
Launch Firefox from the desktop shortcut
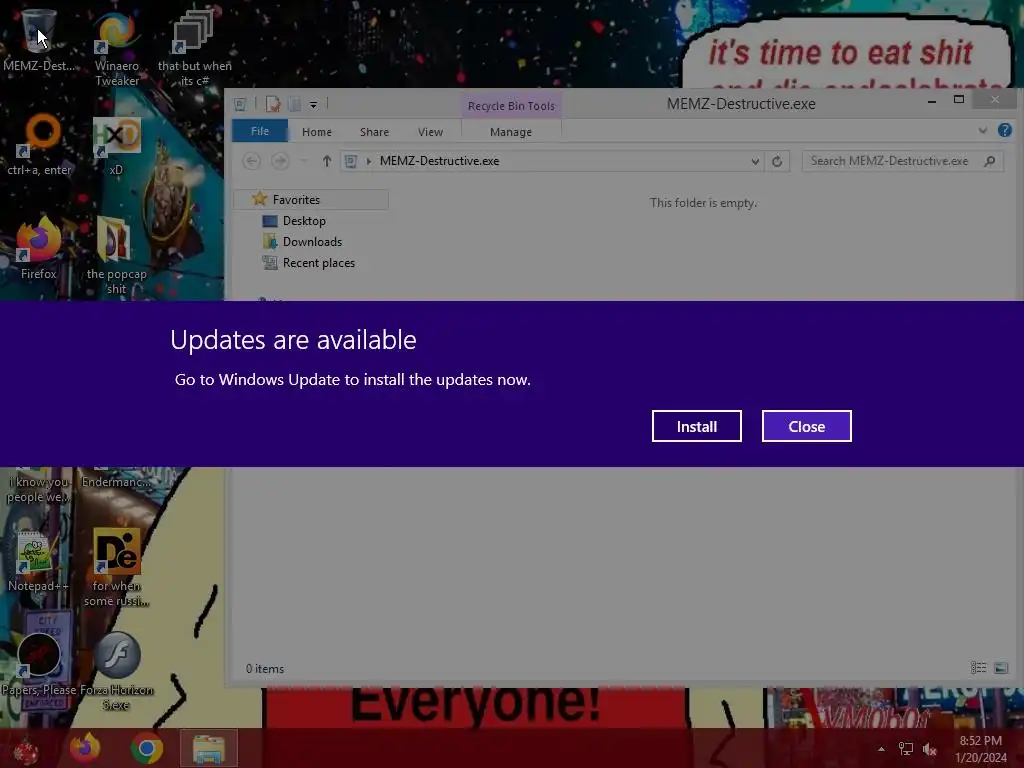coord(39,248)
